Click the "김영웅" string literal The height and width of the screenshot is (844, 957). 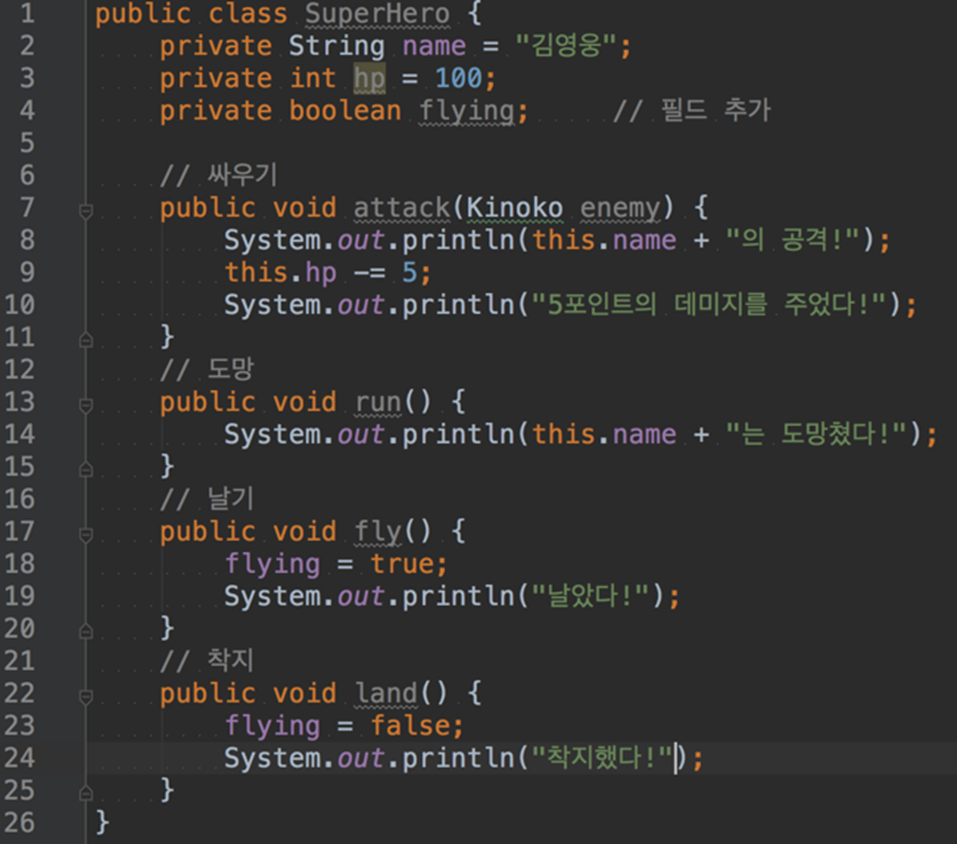click(x=566, y=46)
